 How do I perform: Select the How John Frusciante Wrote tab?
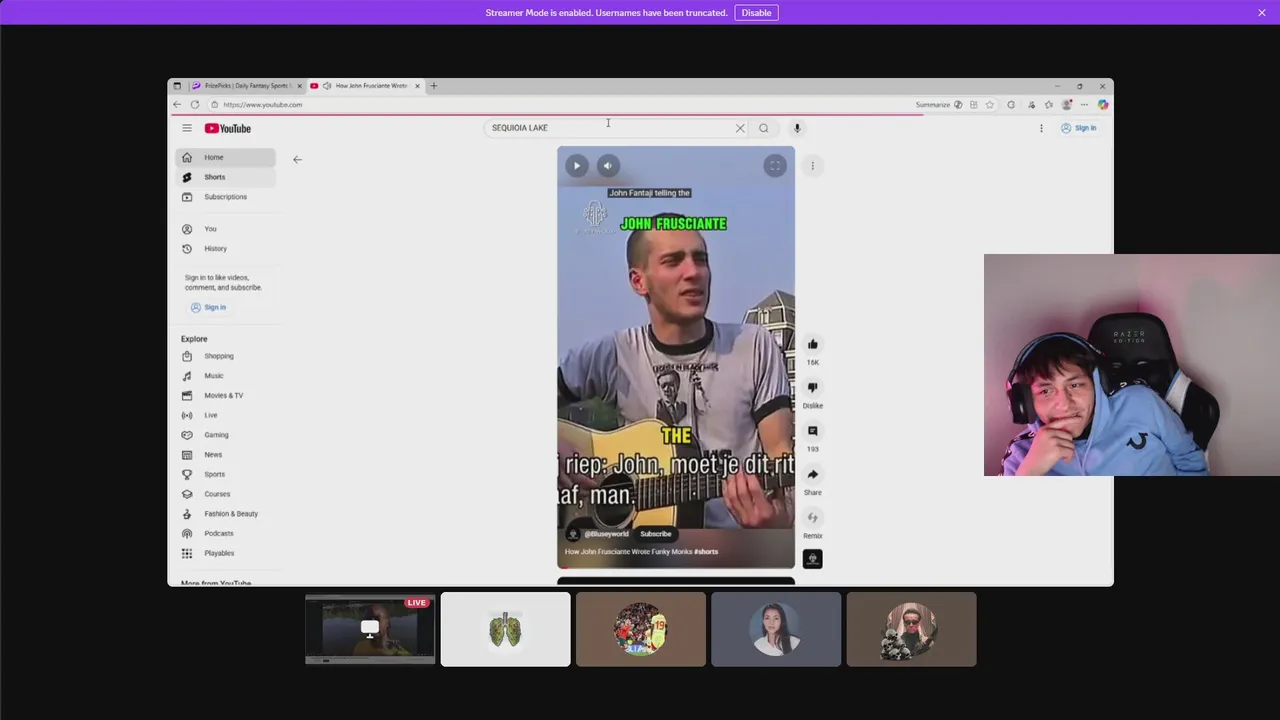click(x=364, y=86)
